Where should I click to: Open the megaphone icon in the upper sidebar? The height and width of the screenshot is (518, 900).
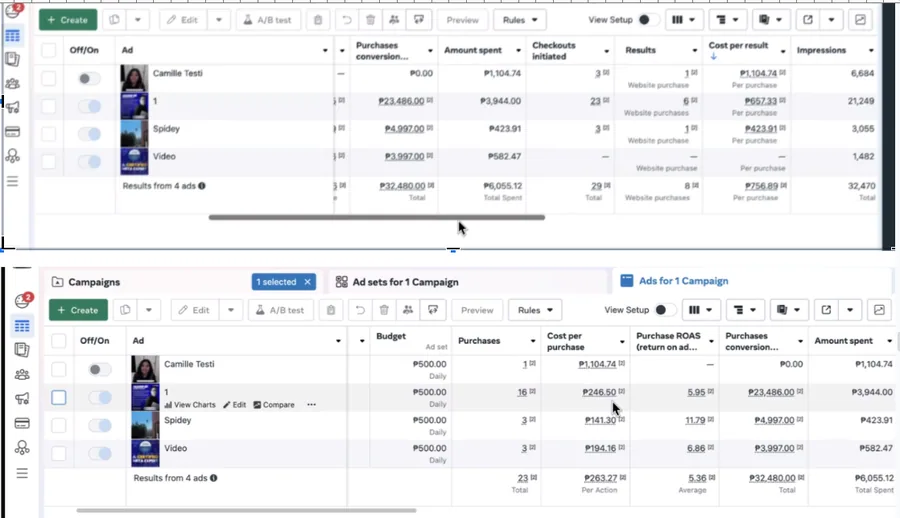13,107
